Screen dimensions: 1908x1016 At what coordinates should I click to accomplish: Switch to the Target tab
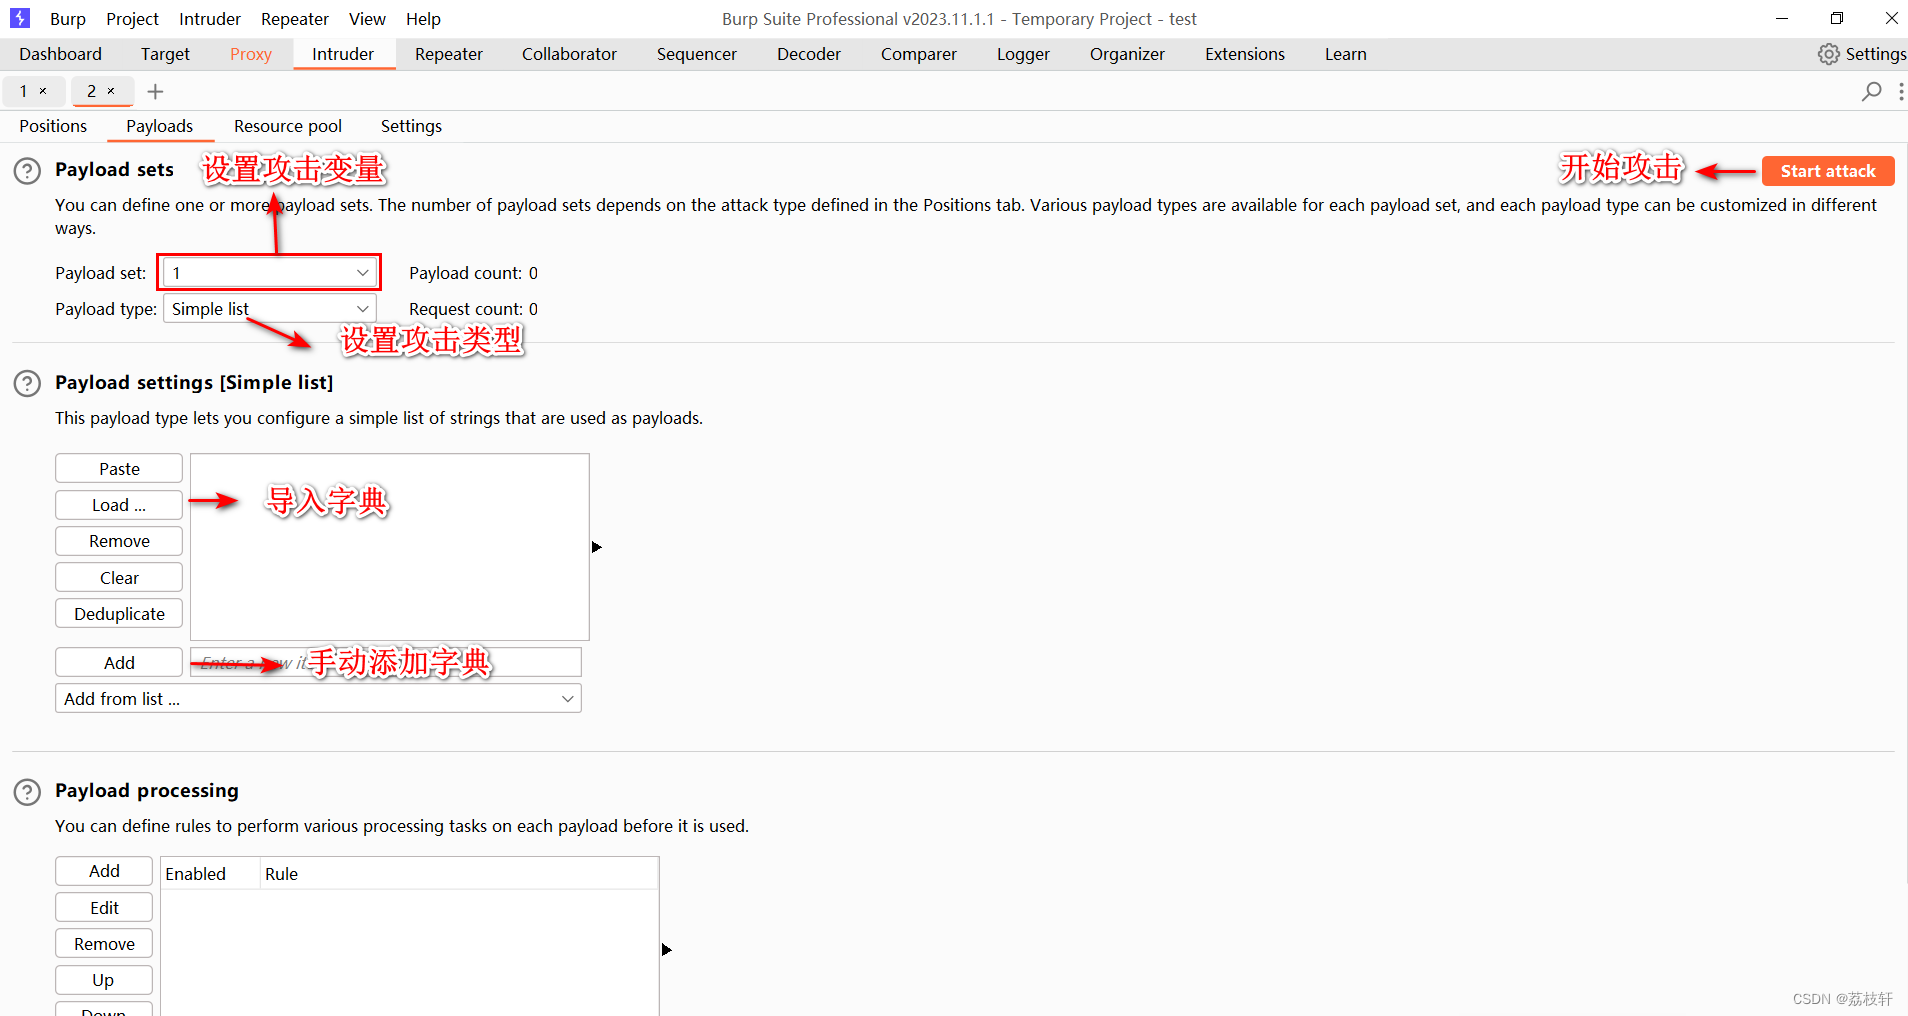[165, 54]
